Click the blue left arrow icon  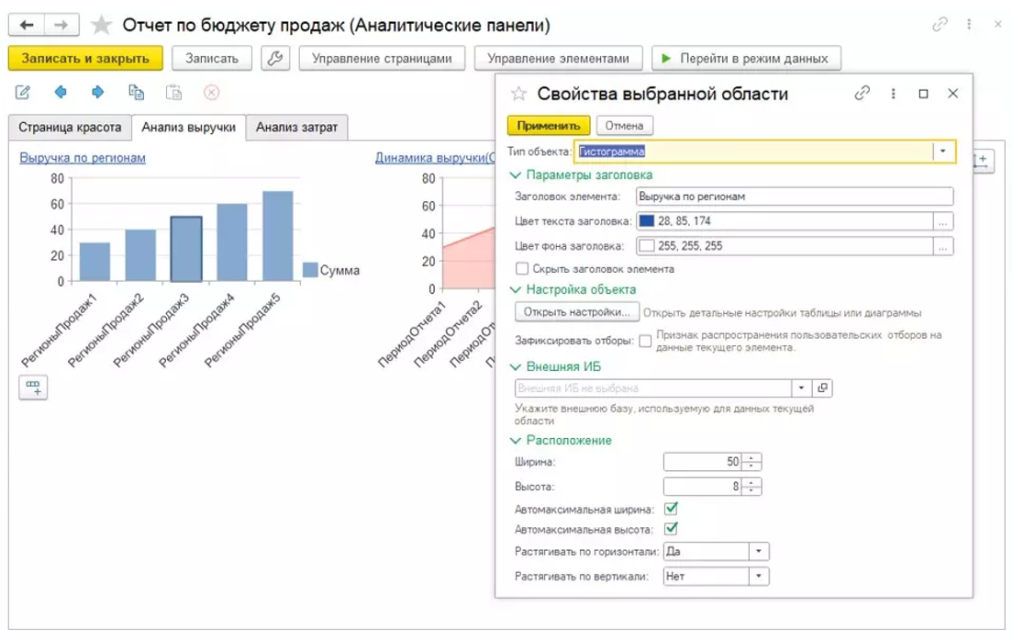click(61, 92)
